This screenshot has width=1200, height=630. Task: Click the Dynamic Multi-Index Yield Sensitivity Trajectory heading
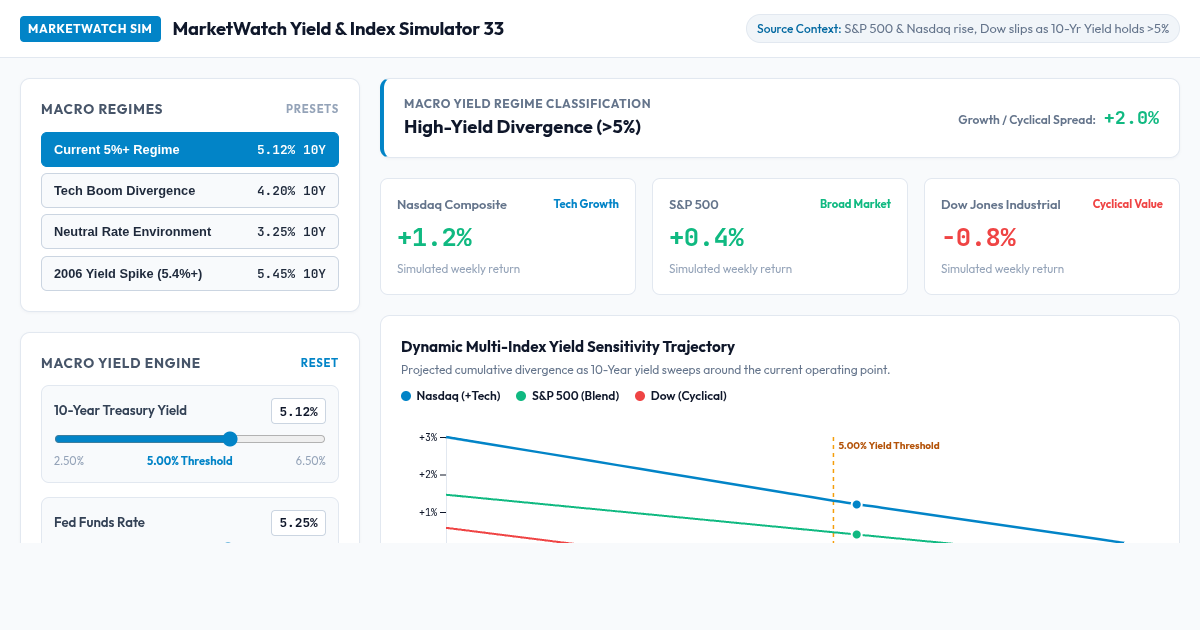pos(568,347)
